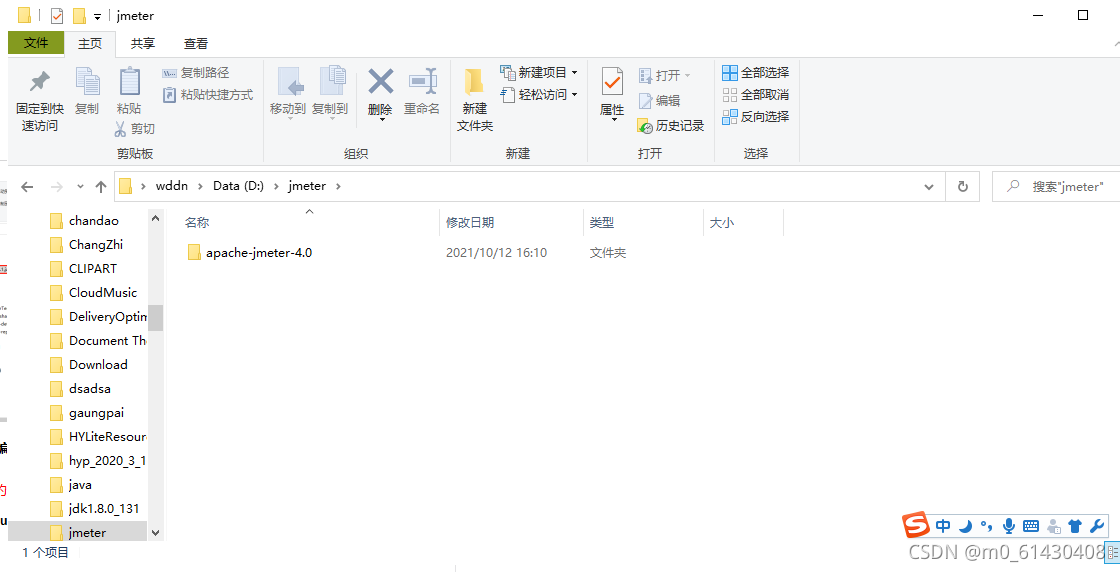Toggle the Sogou punctuation mode icon
The image size is (1120, 572).
click(986, 527)
